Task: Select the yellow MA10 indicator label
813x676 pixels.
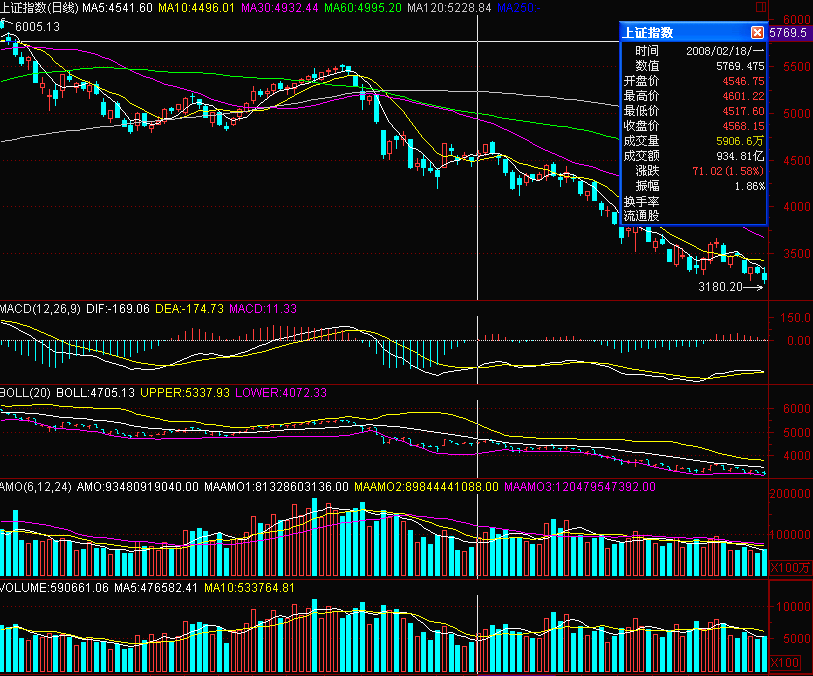Action: tap(196, 7)
